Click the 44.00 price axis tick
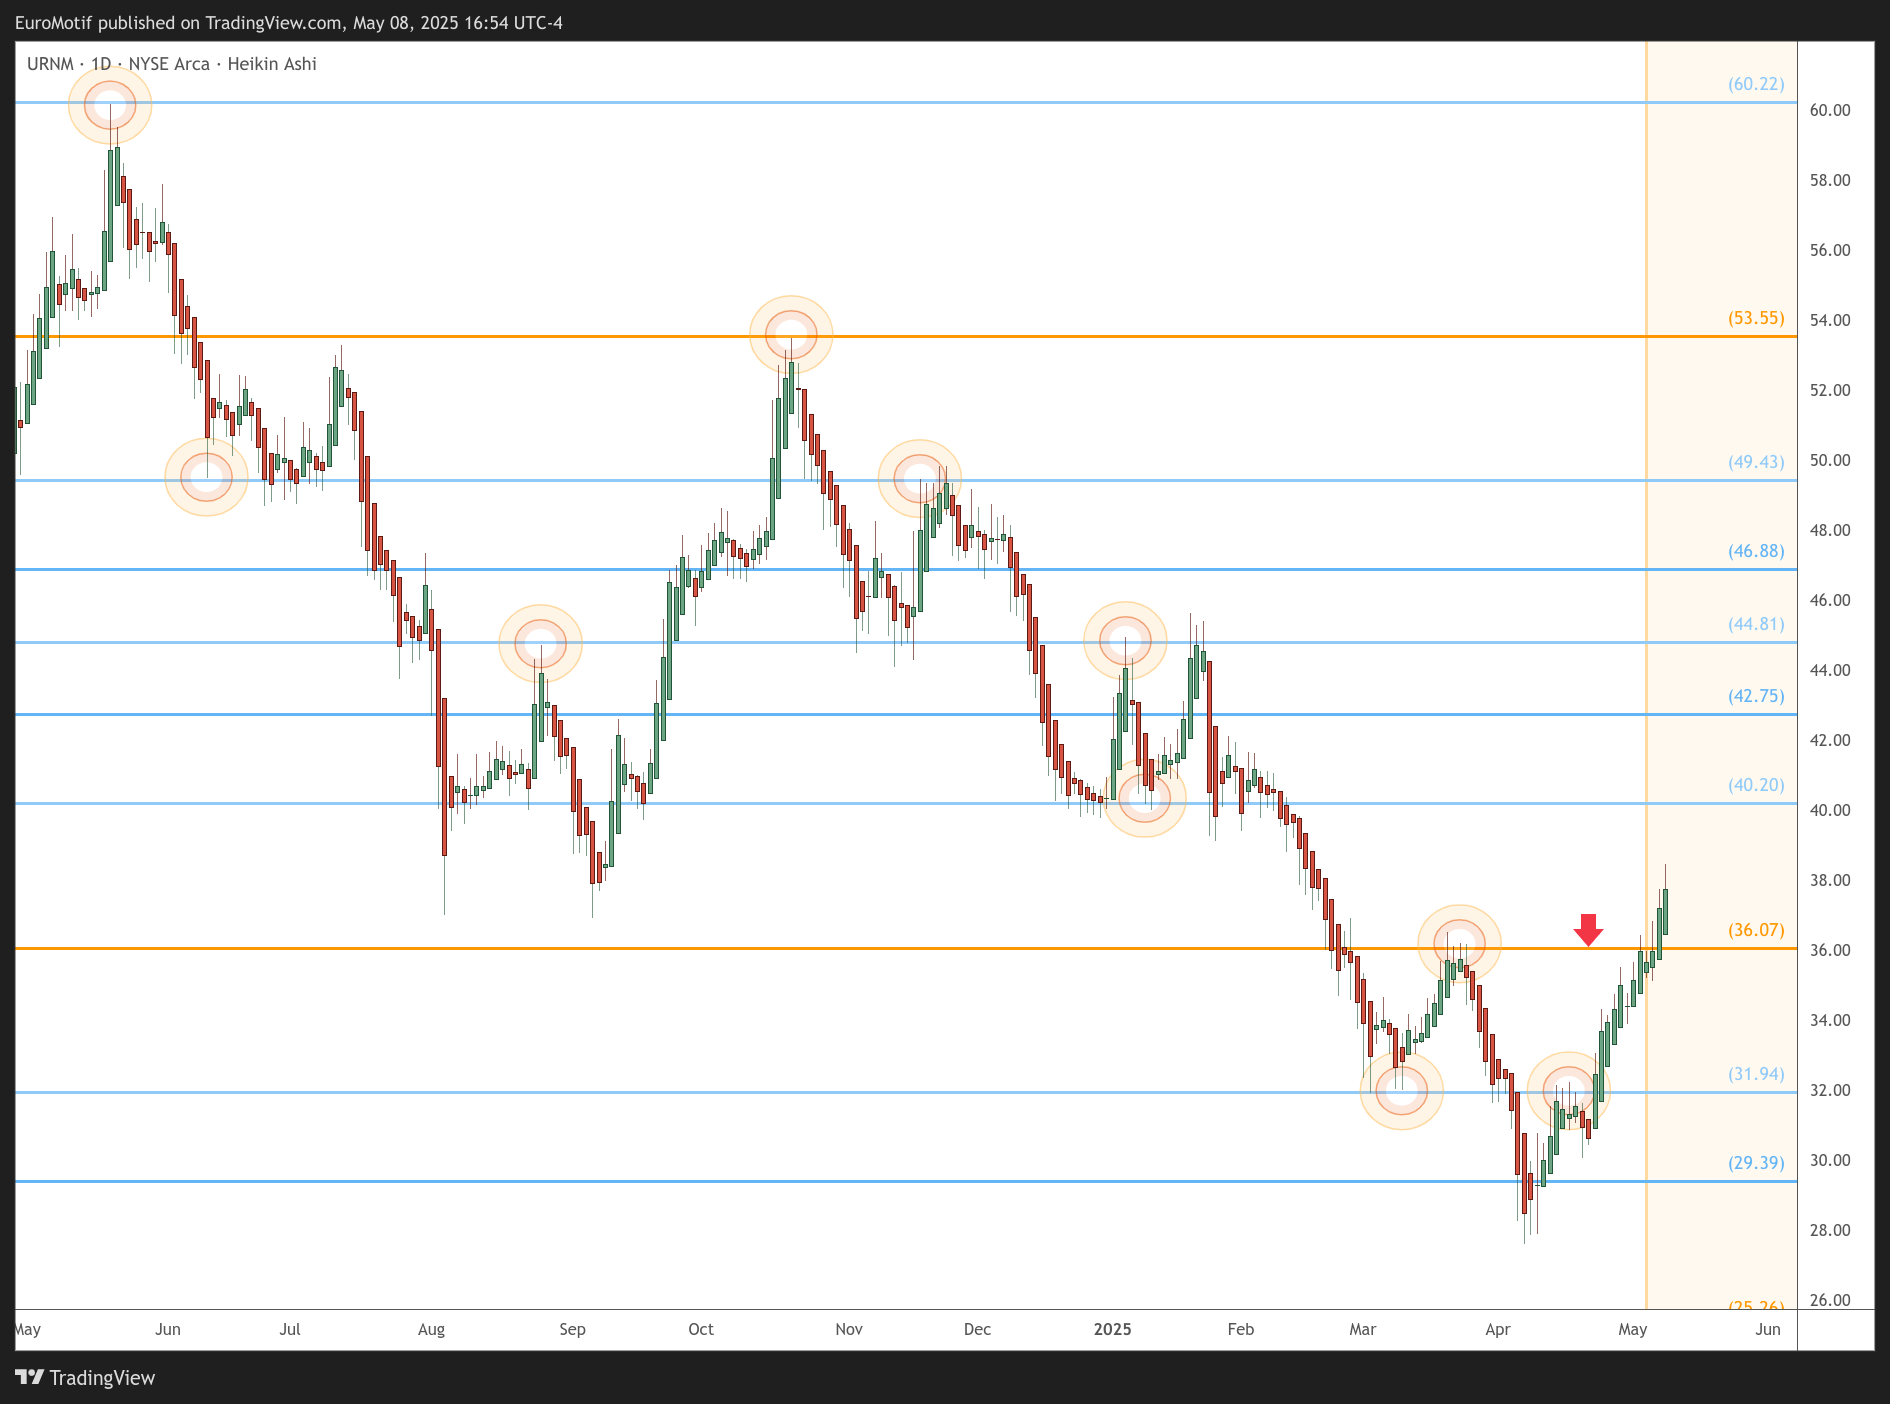The width and height of the screenshot is (1890, 1404). (x=1830, y=670)
